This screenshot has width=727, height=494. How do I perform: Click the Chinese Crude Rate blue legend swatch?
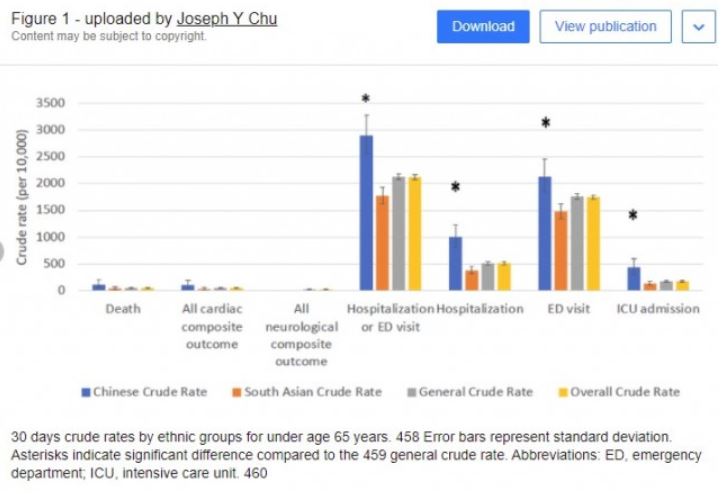[85, 392]
